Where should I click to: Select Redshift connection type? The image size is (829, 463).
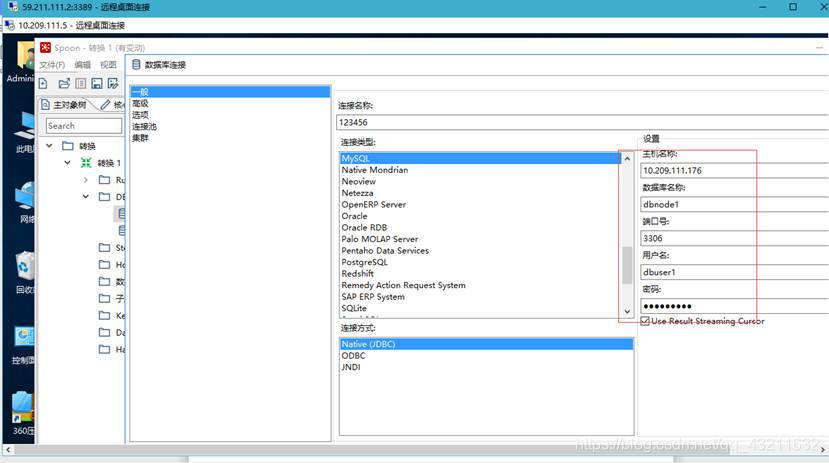[x=480, y=274]
